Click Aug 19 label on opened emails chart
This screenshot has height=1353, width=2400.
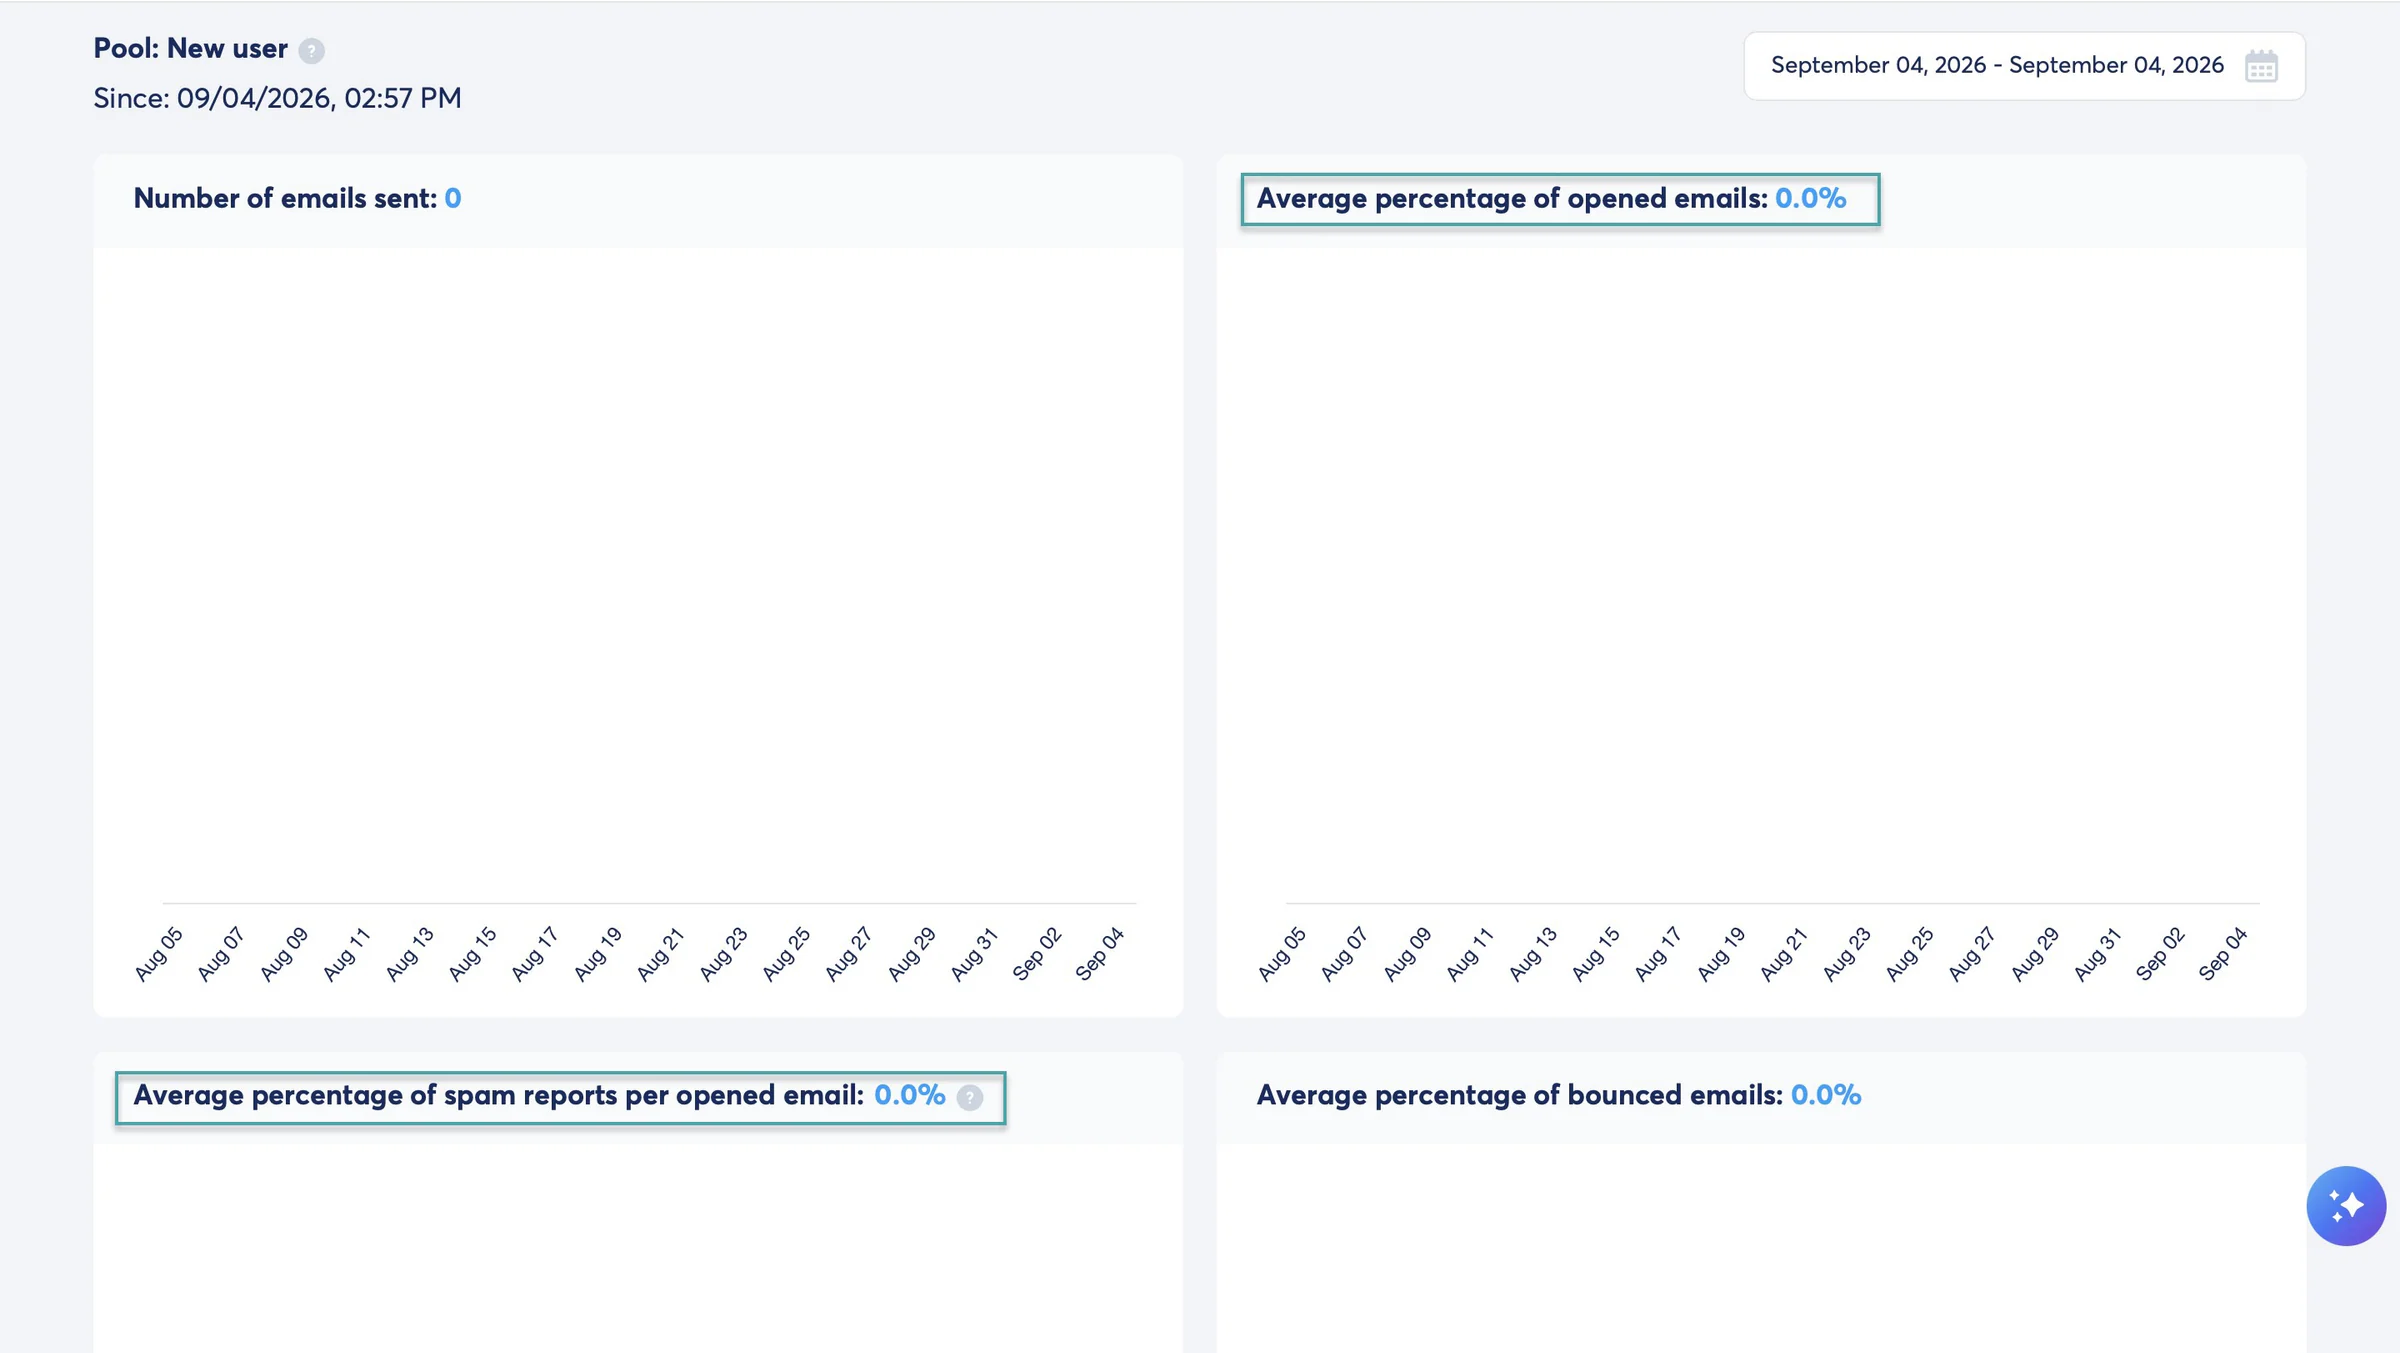1721,954
